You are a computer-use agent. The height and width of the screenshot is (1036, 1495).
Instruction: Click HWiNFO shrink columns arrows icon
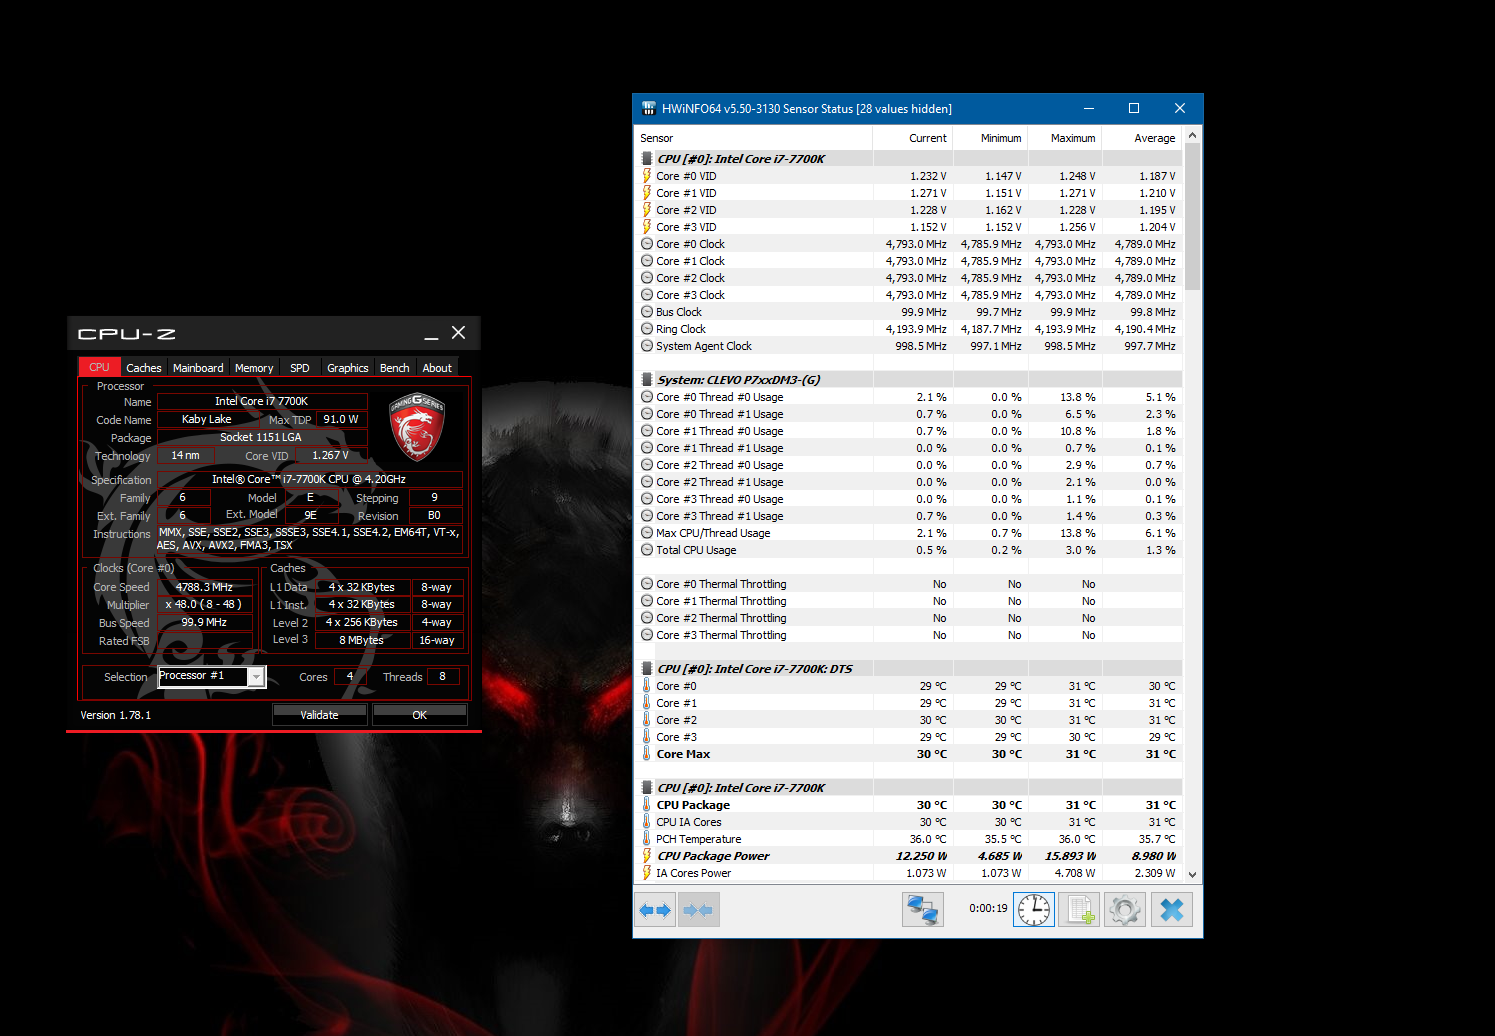pos(698,910)
